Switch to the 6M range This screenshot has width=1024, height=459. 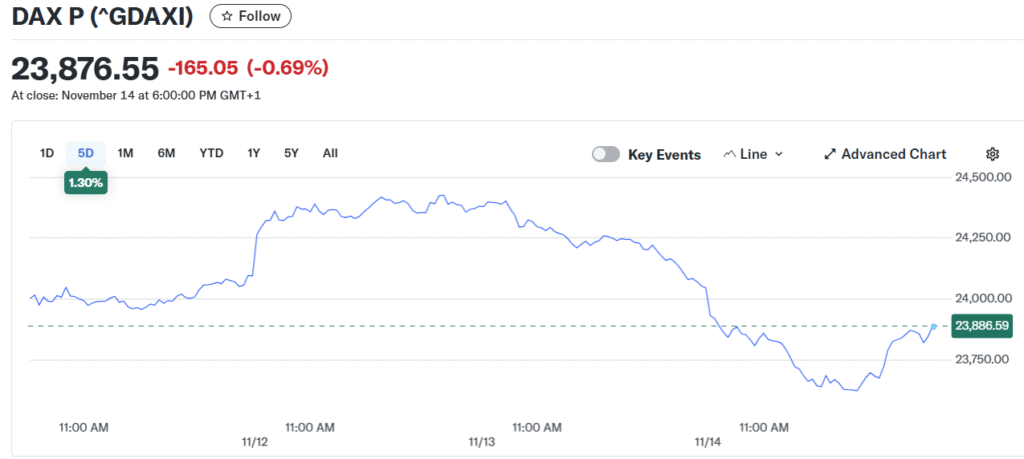(x=166, y=153)
